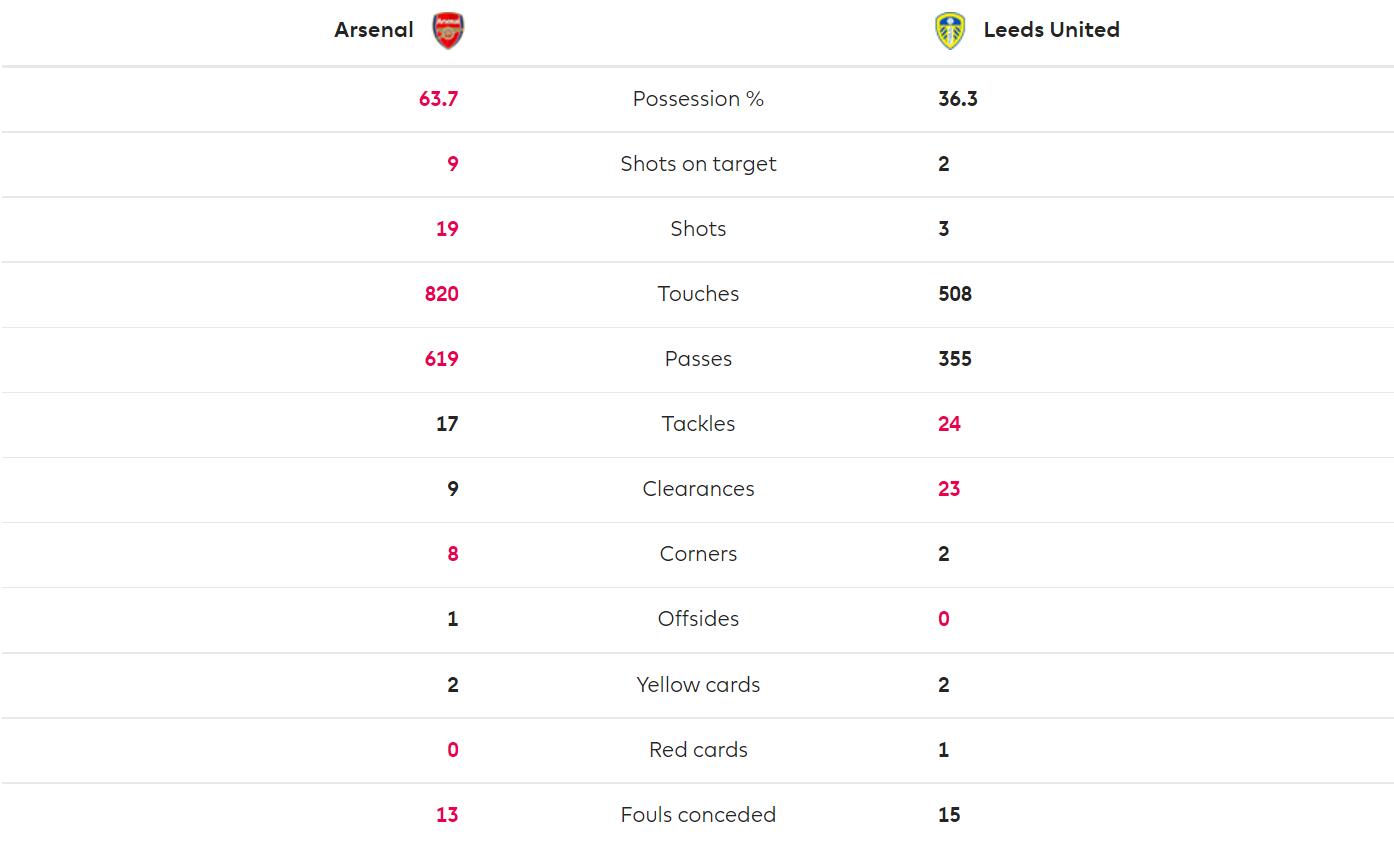Click Arsenal's 820 touches figure

tap(441, 294)
